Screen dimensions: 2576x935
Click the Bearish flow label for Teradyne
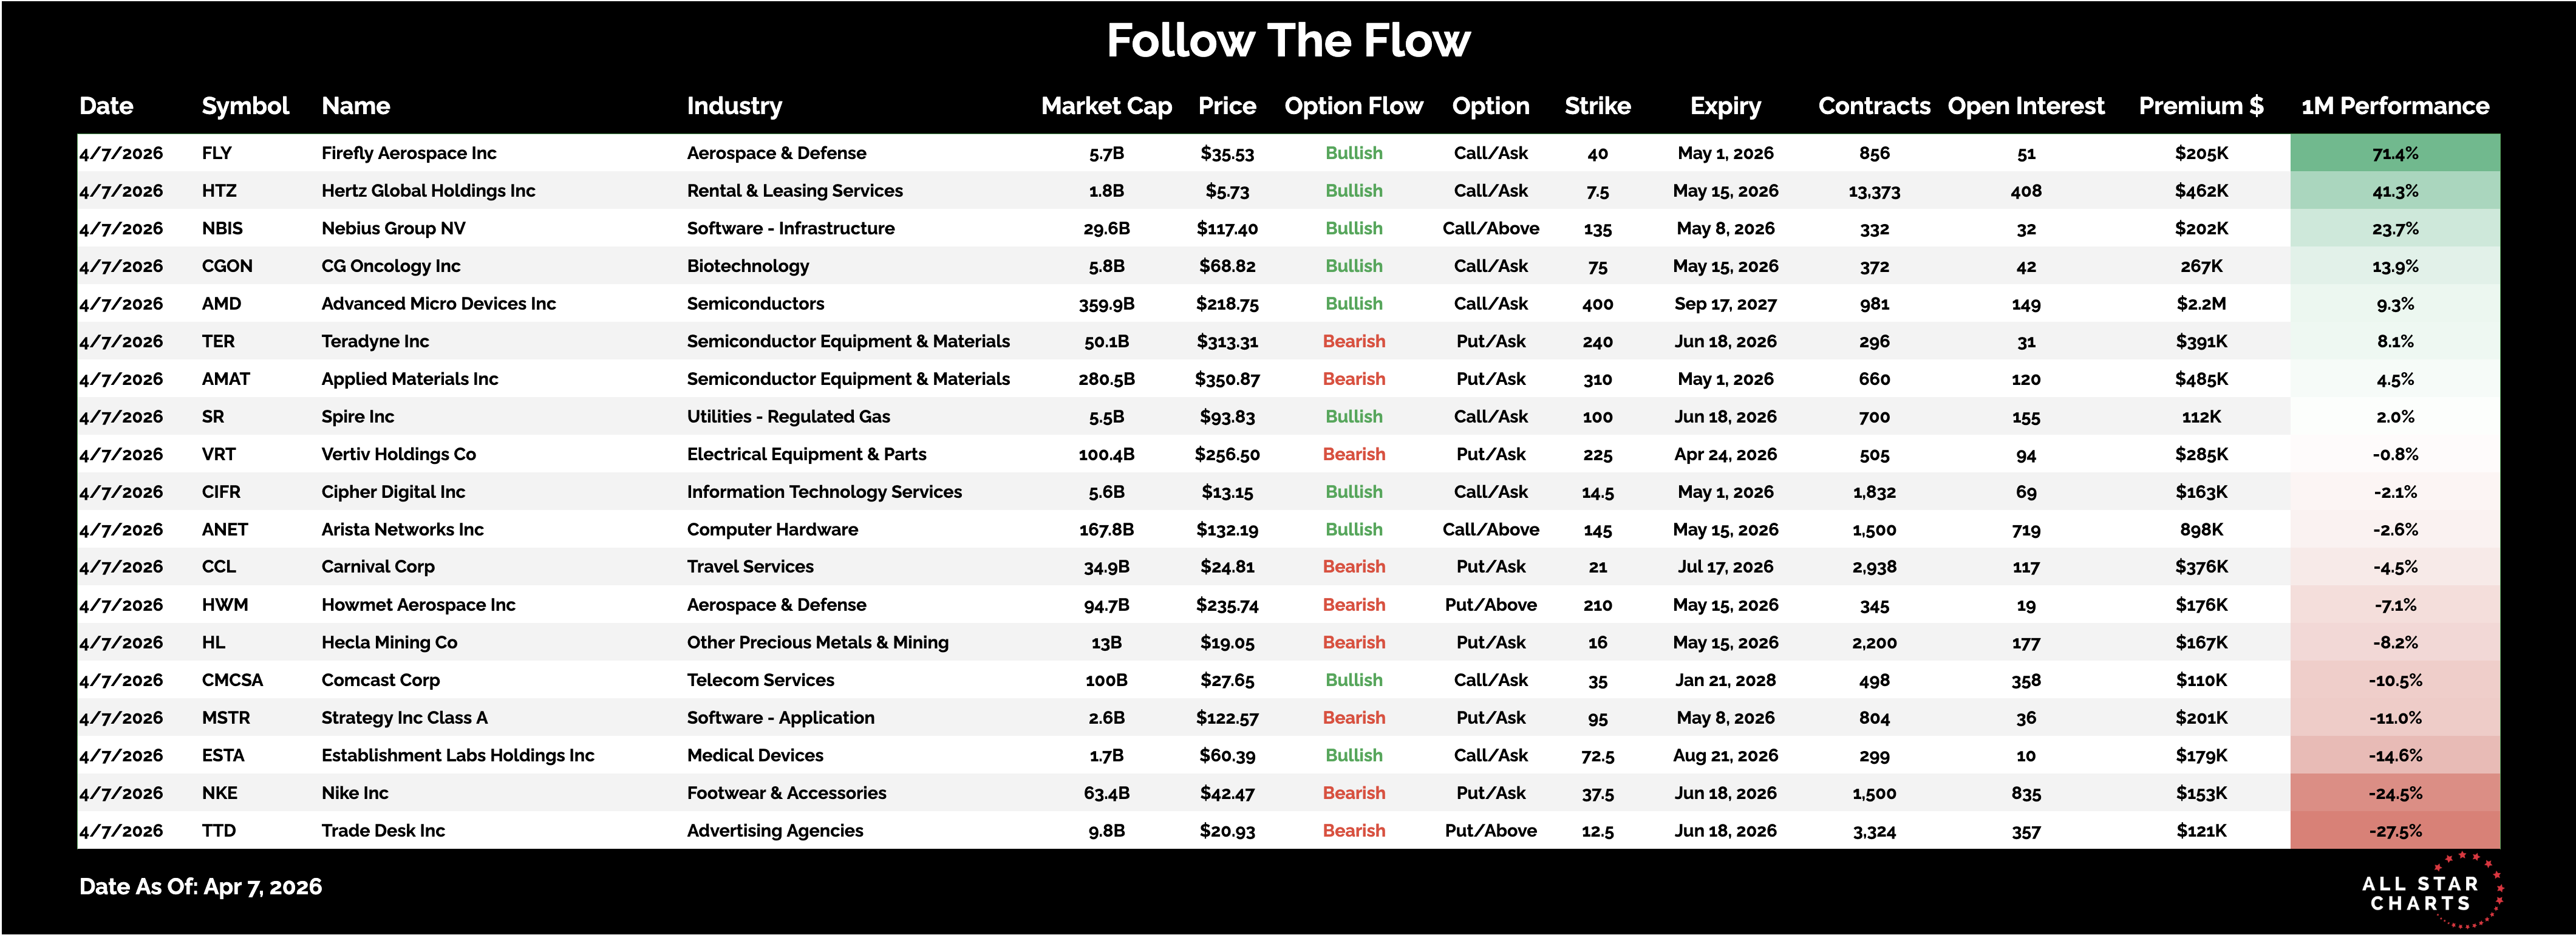(x=1353, y=341)
